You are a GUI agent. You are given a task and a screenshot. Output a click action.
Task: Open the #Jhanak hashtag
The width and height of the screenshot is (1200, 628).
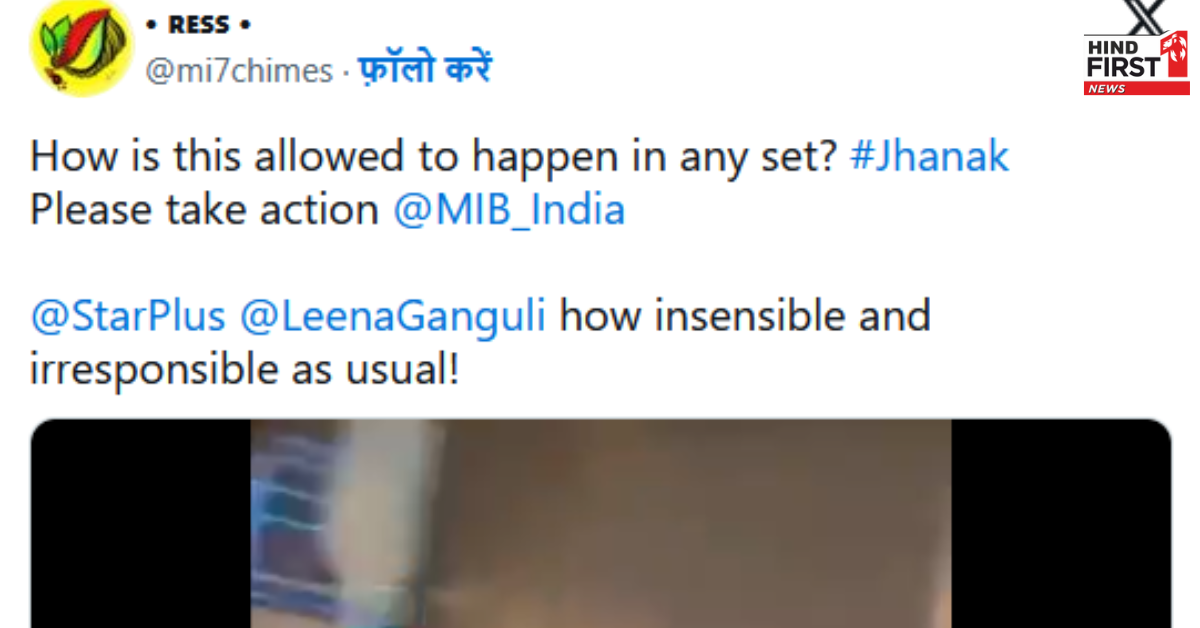pos(929,157)
